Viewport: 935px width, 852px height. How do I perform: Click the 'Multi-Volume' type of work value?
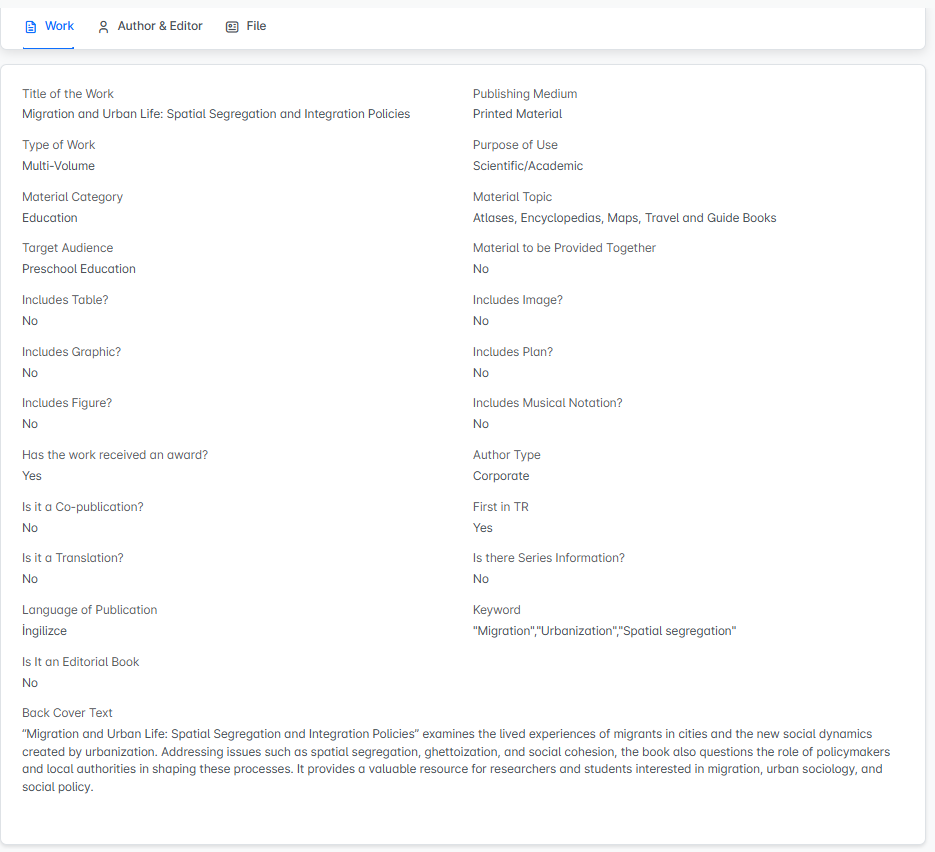pos(59,166)
